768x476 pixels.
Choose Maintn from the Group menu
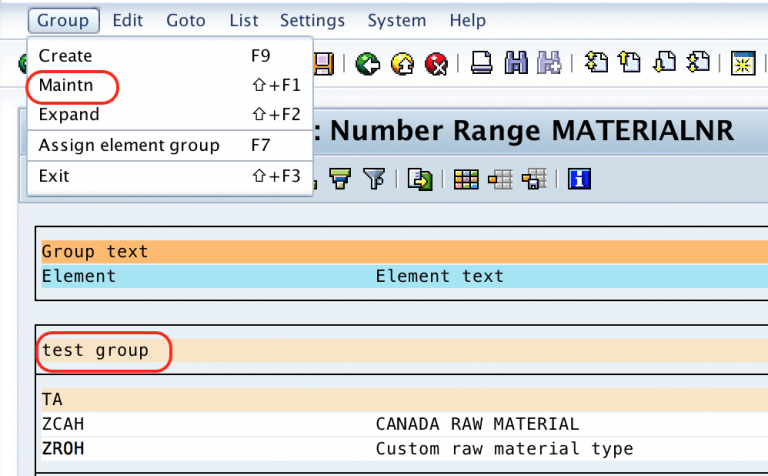[170, 85]
